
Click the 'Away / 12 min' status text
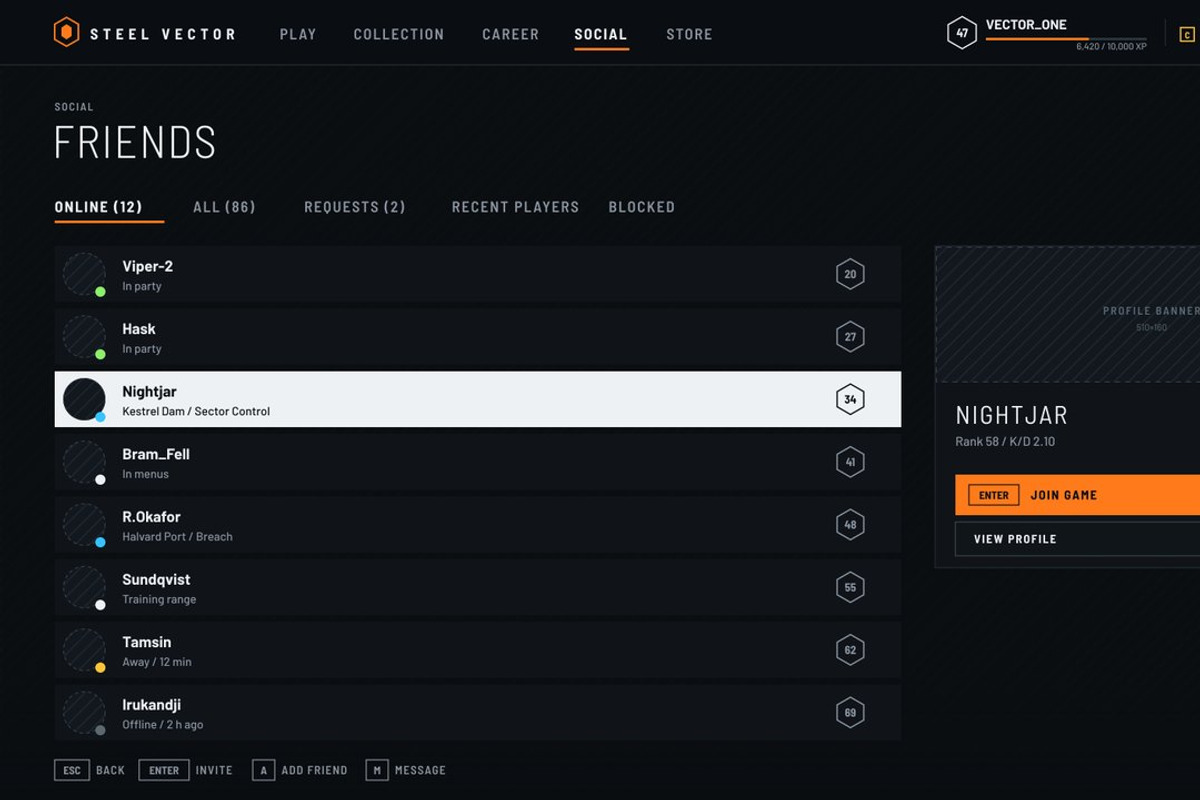[157, 662]
